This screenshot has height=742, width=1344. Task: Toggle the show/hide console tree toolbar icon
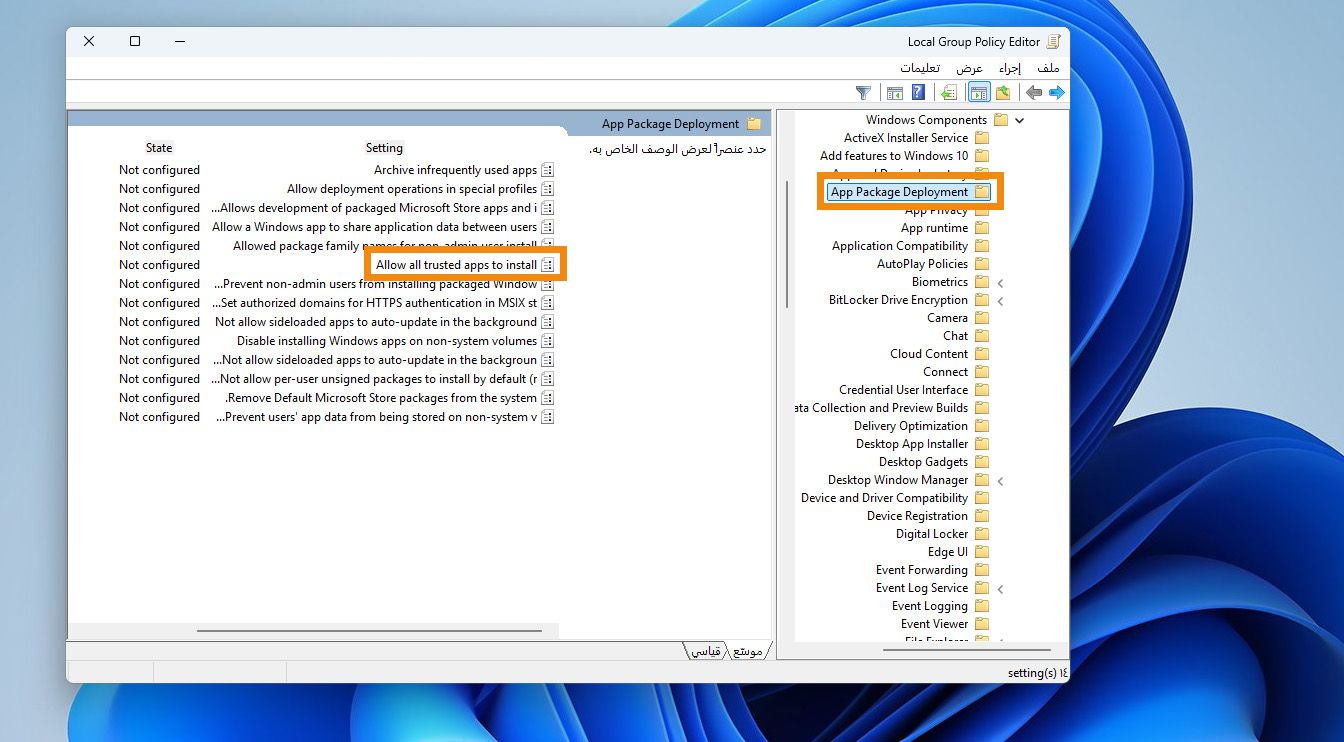(979, 93)
